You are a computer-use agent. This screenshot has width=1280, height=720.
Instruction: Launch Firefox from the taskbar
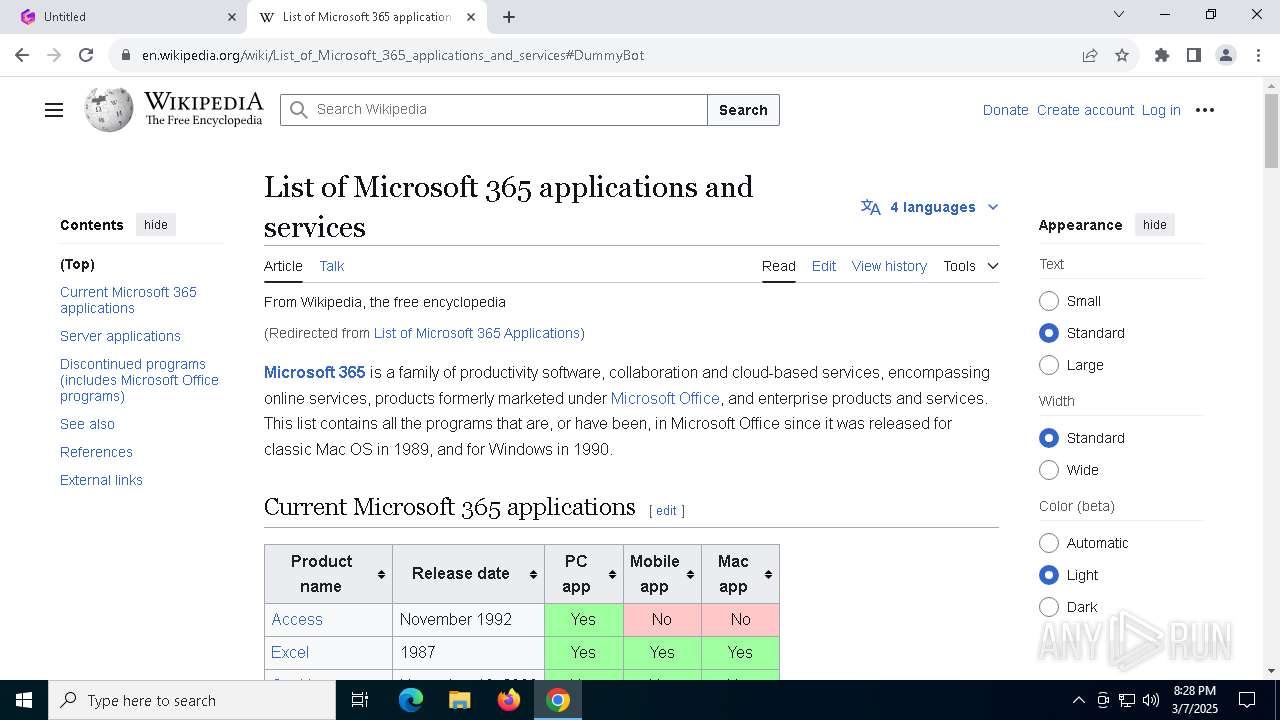pyautogui.click(x=509, y=700)
